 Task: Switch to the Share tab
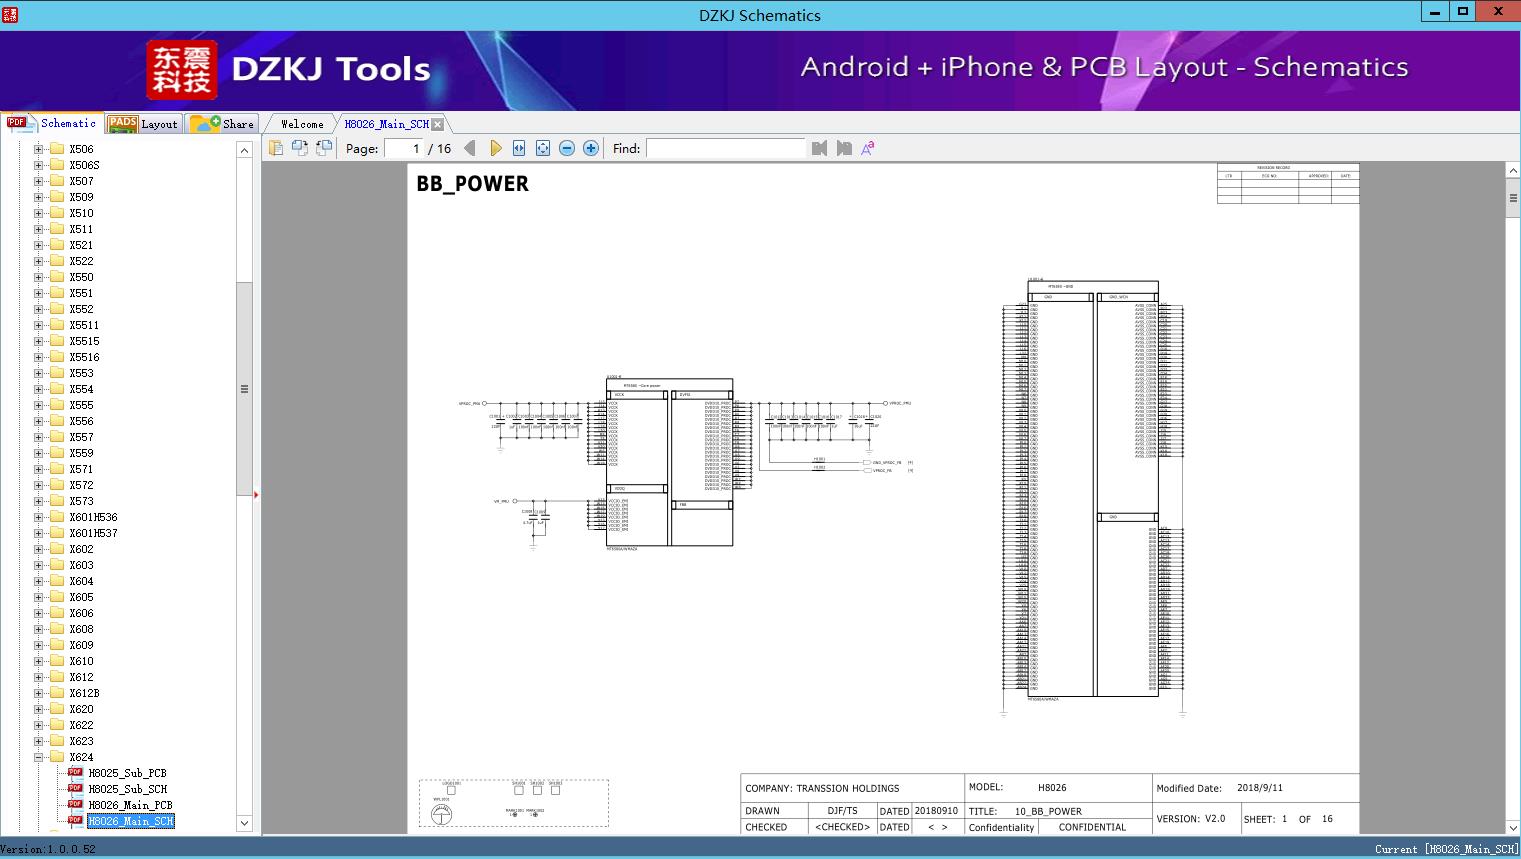222,124
